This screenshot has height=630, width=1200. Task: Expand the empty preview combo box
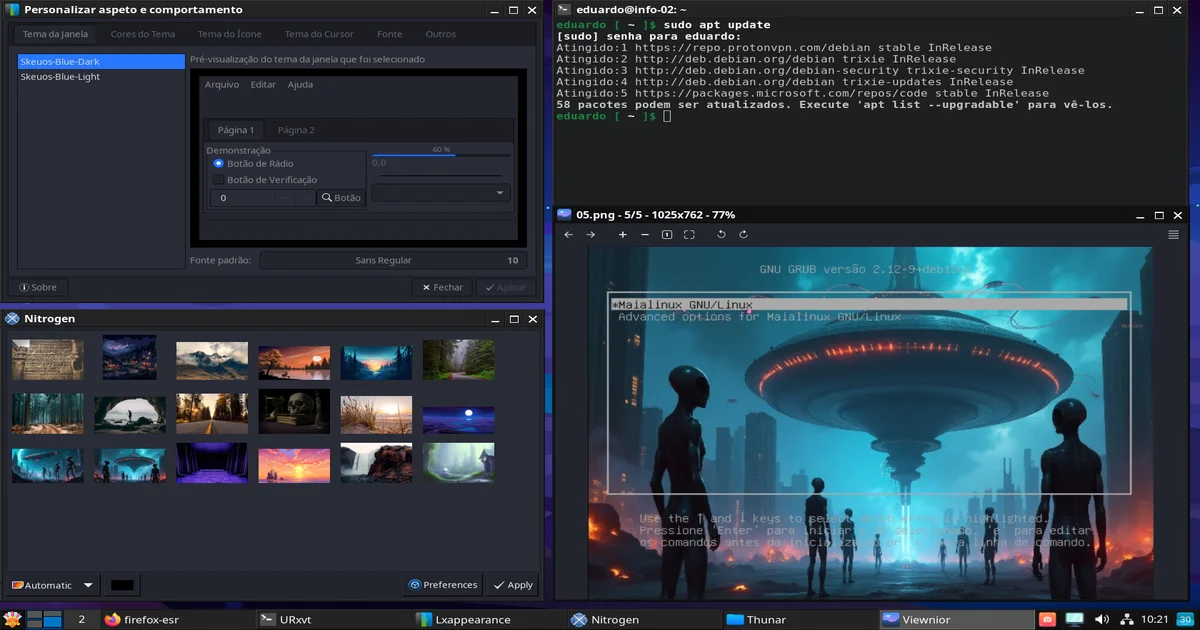tap(440, 193)
